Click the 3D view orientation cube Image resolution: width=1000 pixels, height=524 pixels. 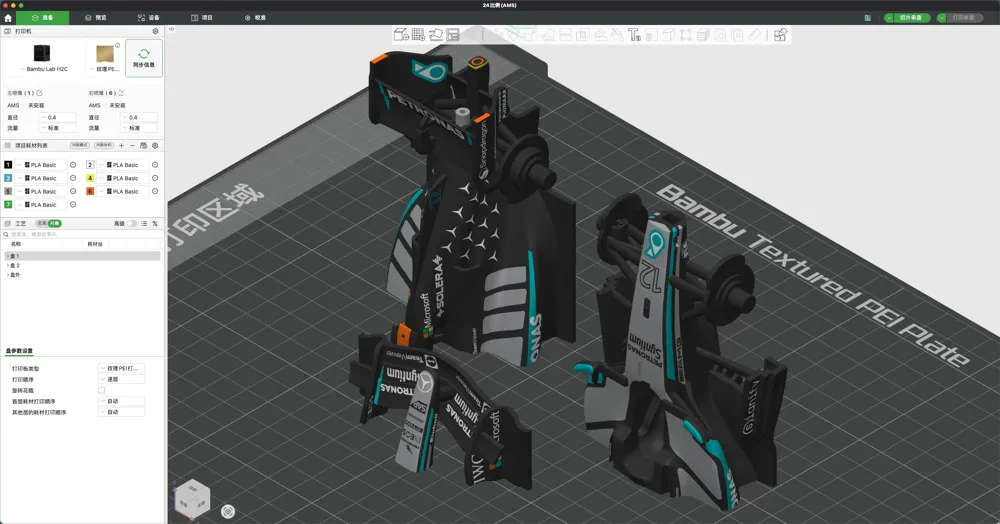tap(192, 497)
